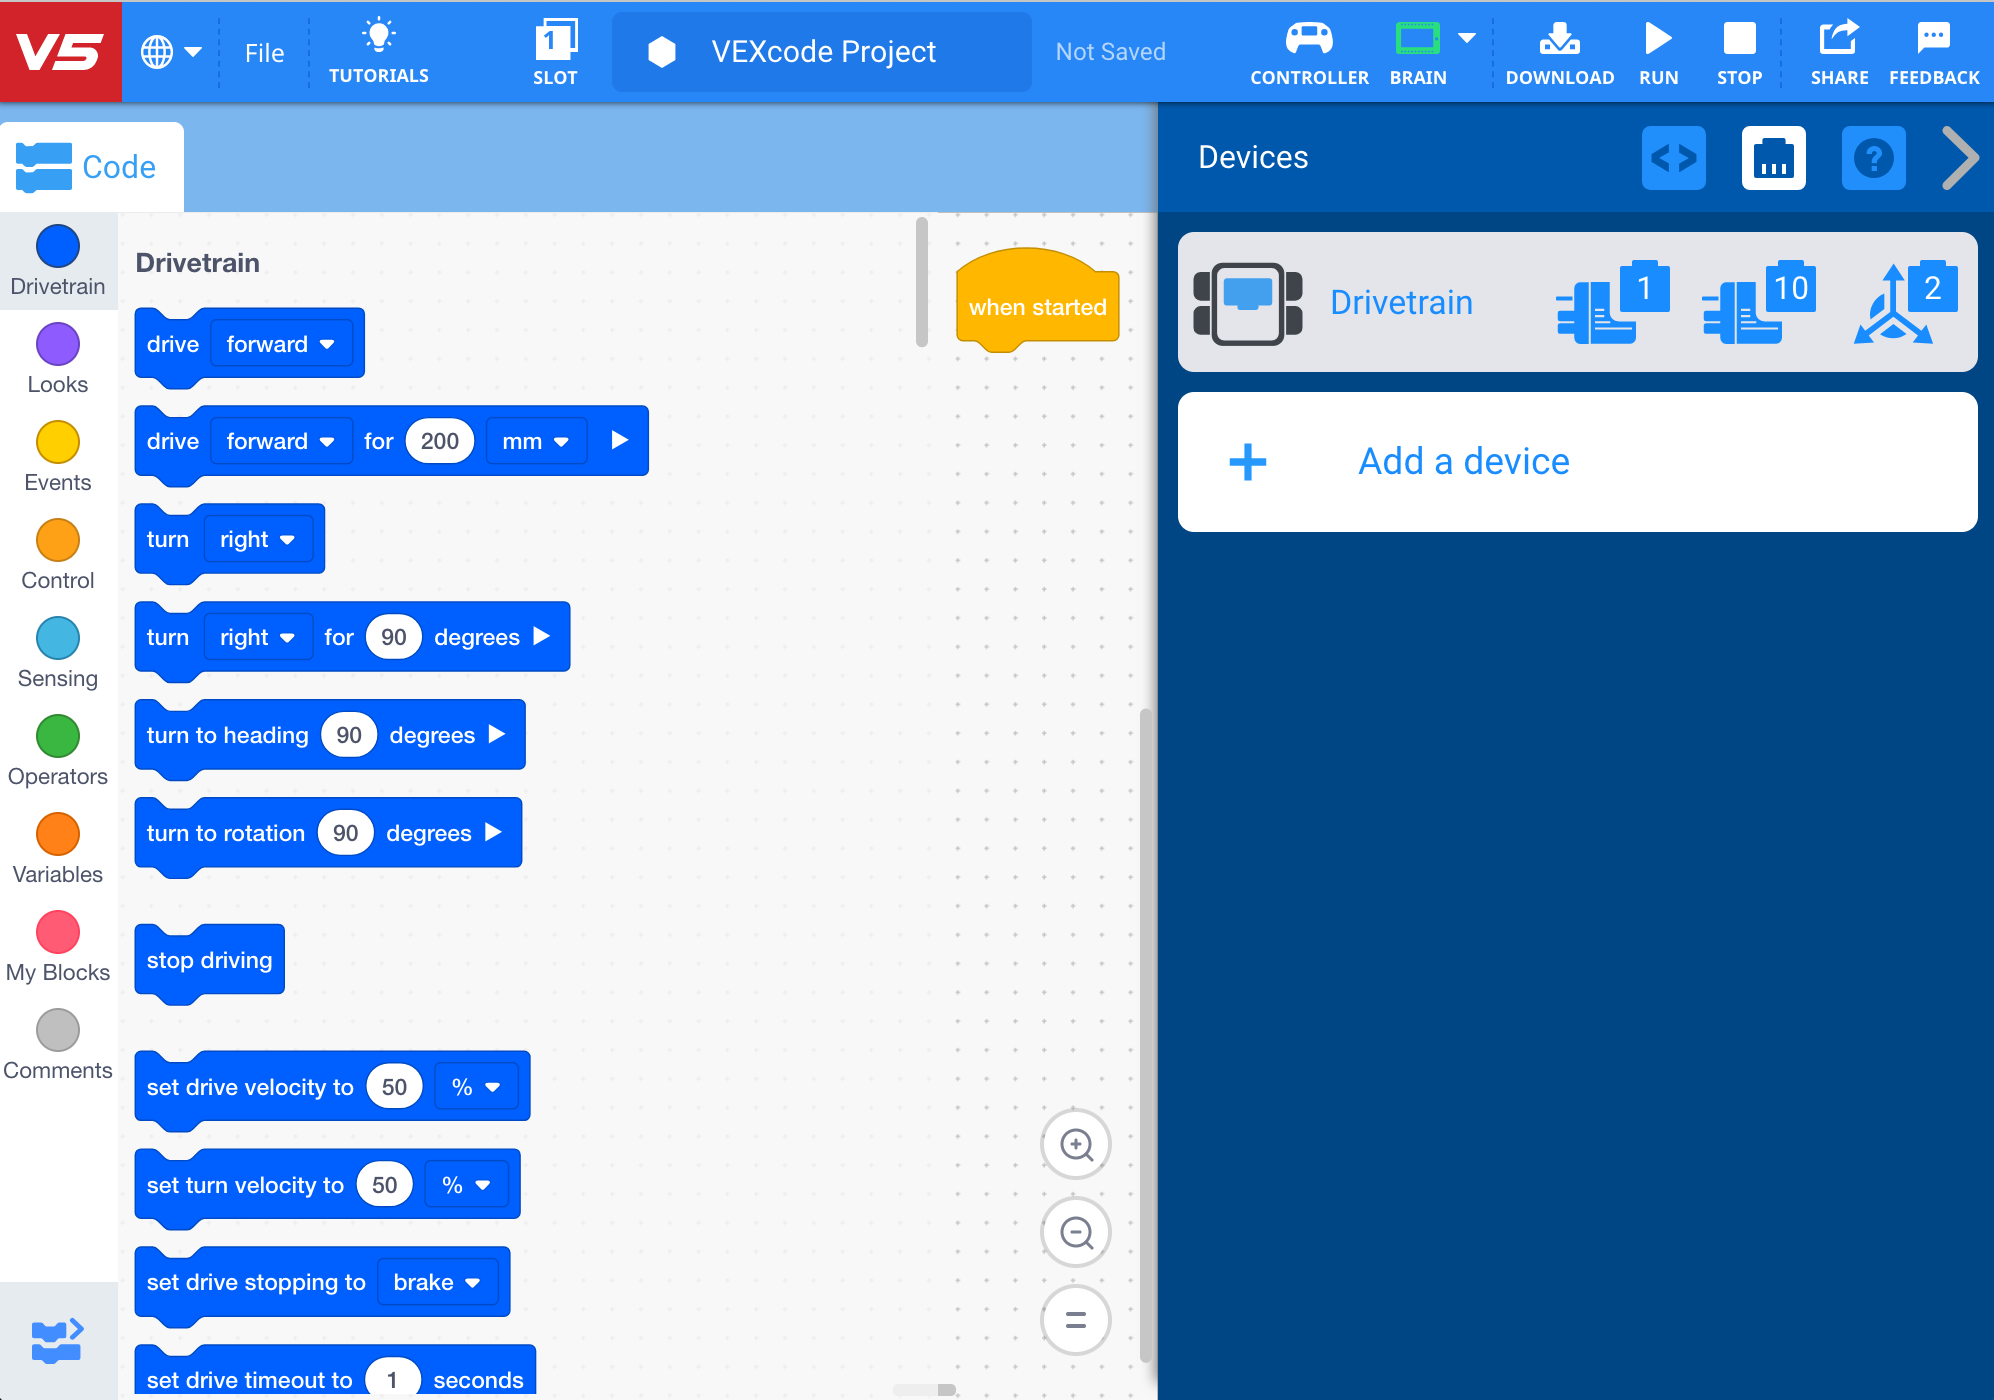Click Add a device
Viewport: 1994px width, 1400px height.
[1463, 461]
